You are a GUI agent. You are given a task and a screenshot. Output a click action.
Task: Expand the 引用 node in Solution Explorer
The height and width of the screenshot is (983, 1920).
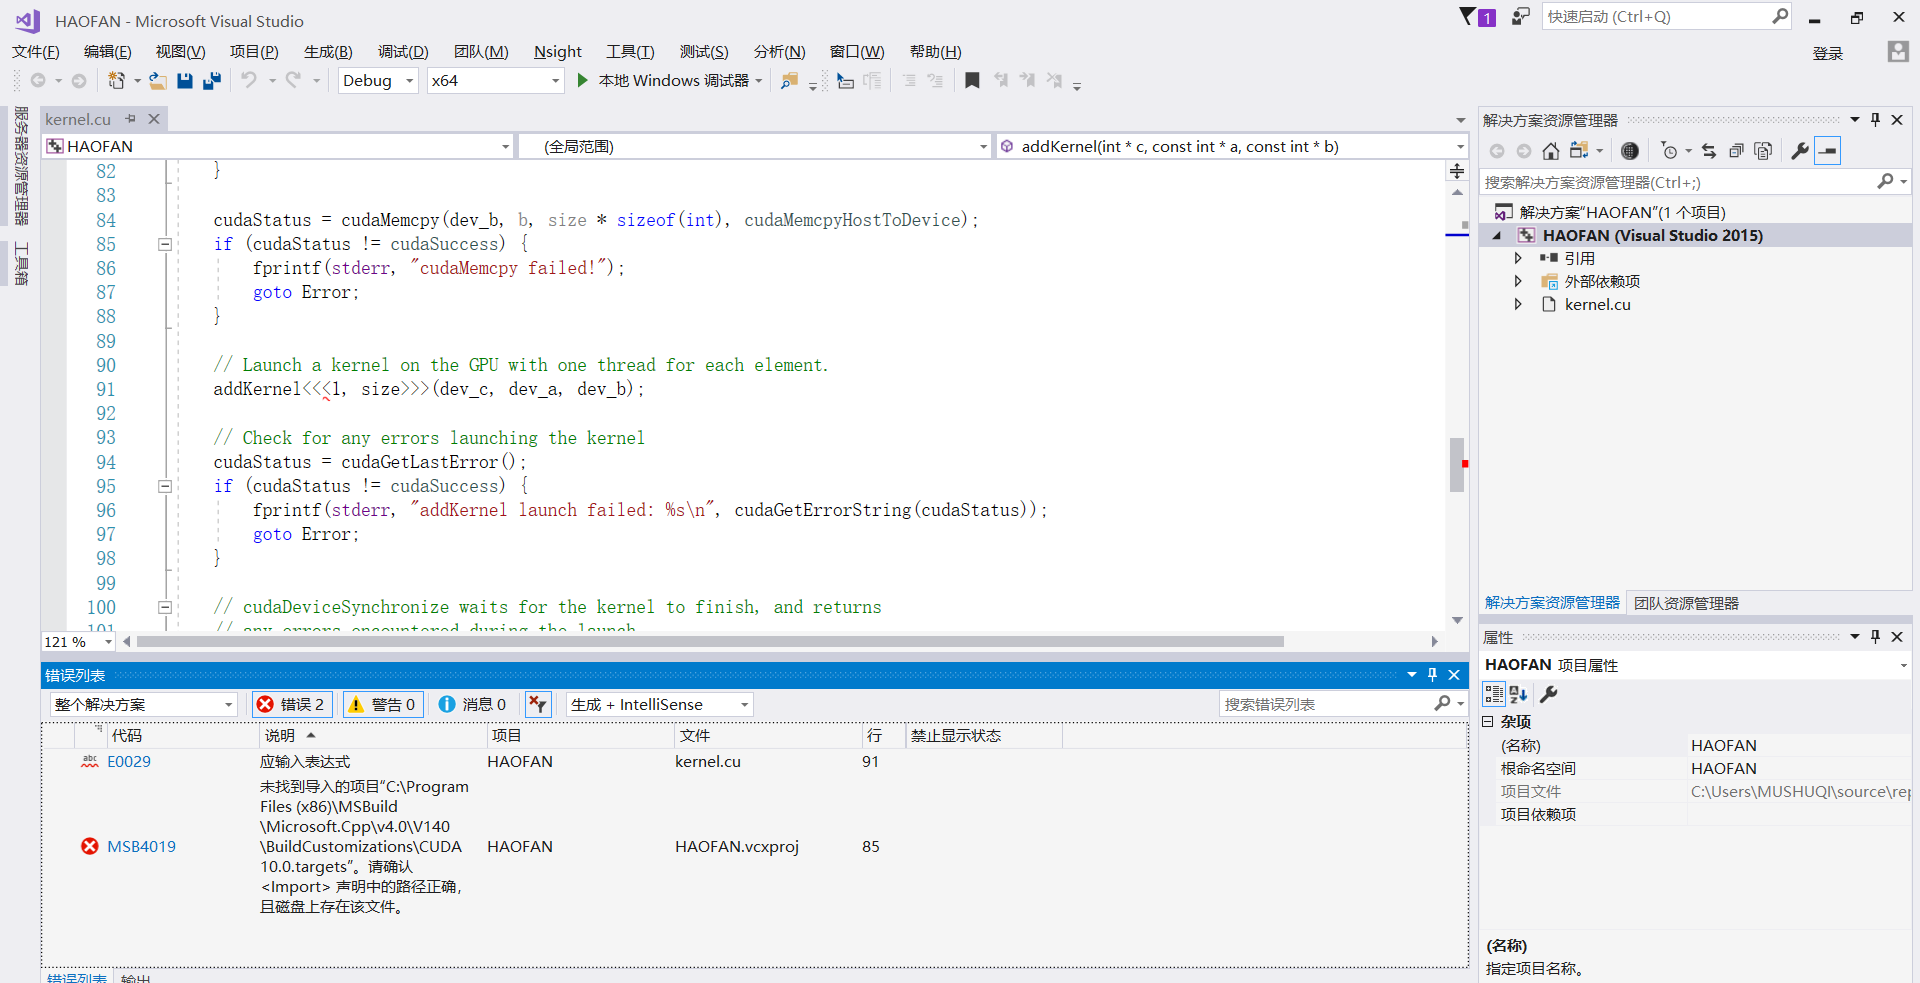tap(1518, 258)
